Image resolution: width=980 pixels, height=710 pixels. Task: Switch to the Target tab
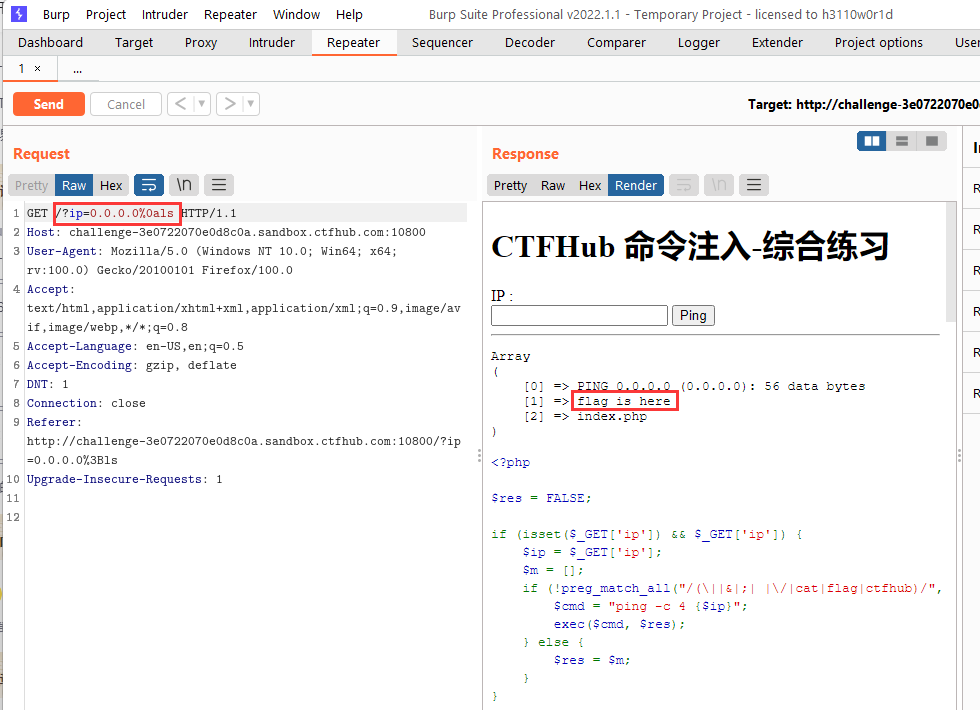(134, 42)
